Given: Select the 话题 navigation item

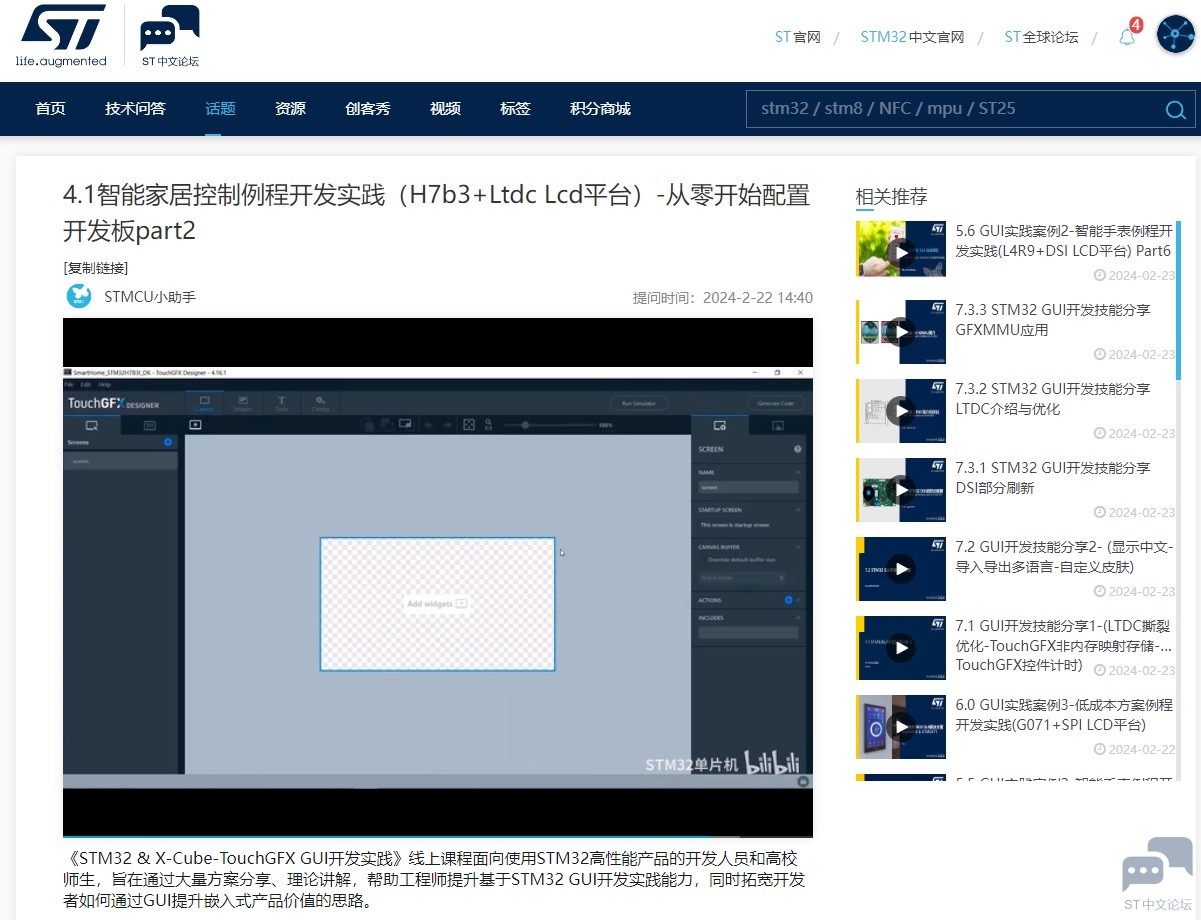Looking at the screenshot, I should 220,109.
